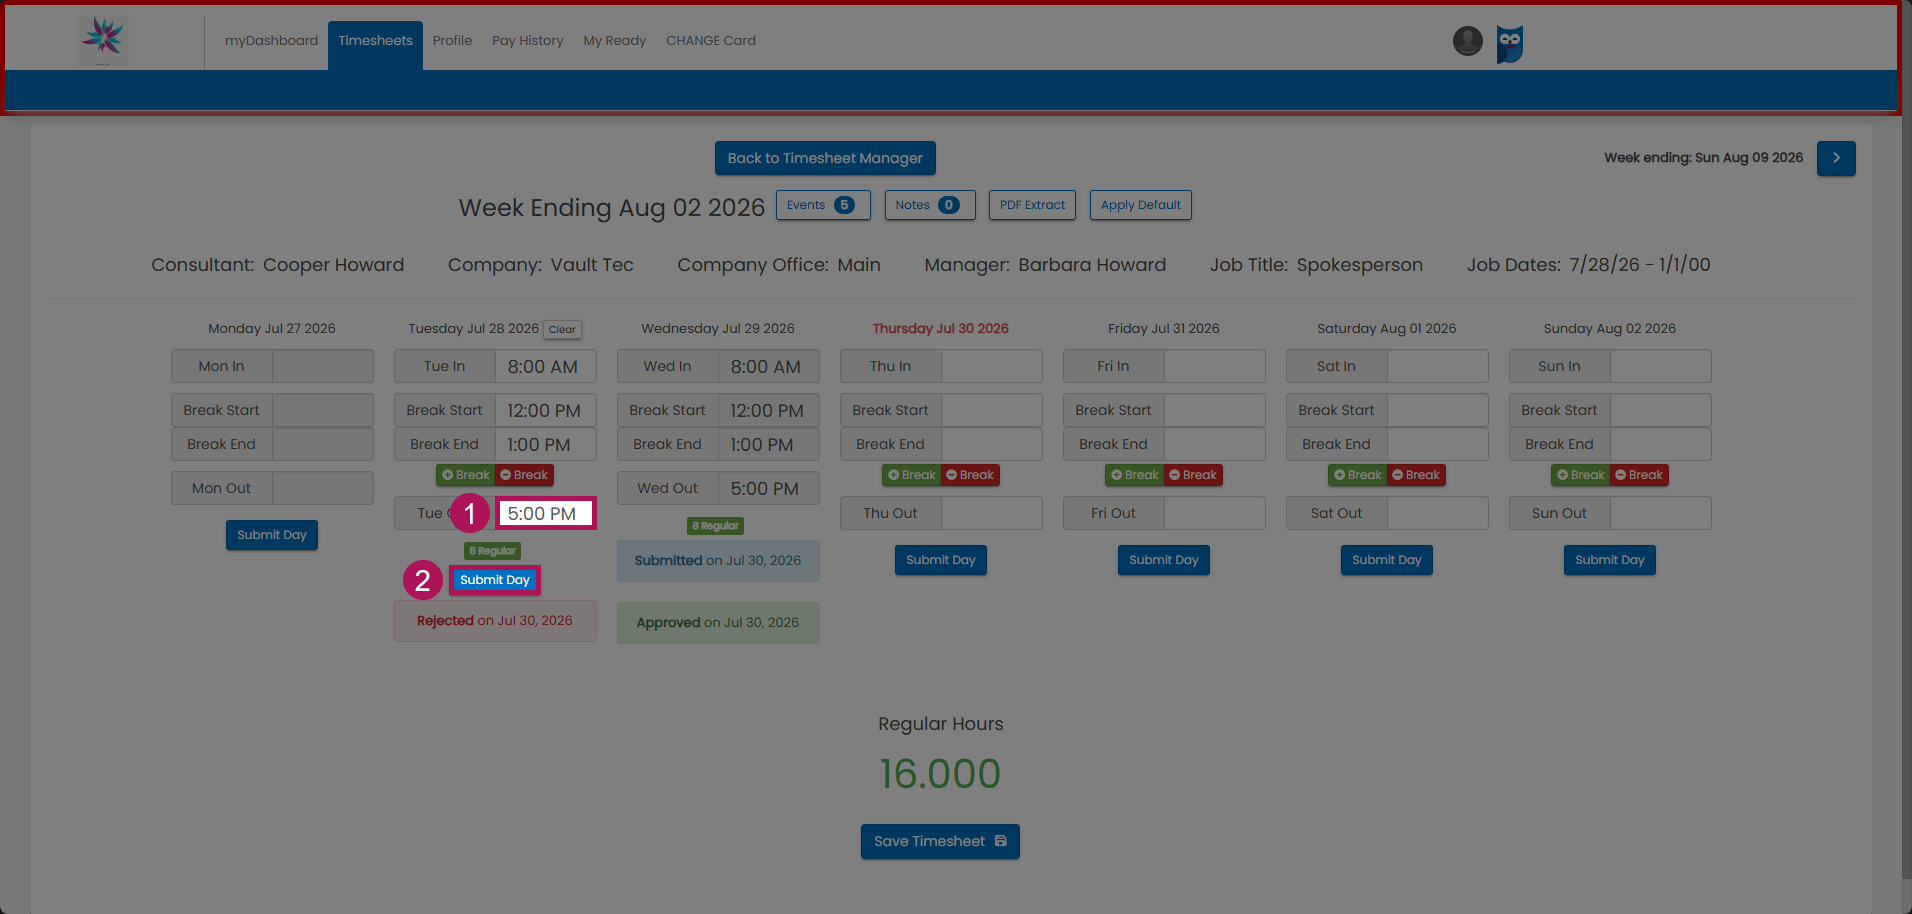Image resolution: width=1912 pixels, height=914 pixels.
Task: Click the Thu In time field
Action: pos(992,366)
